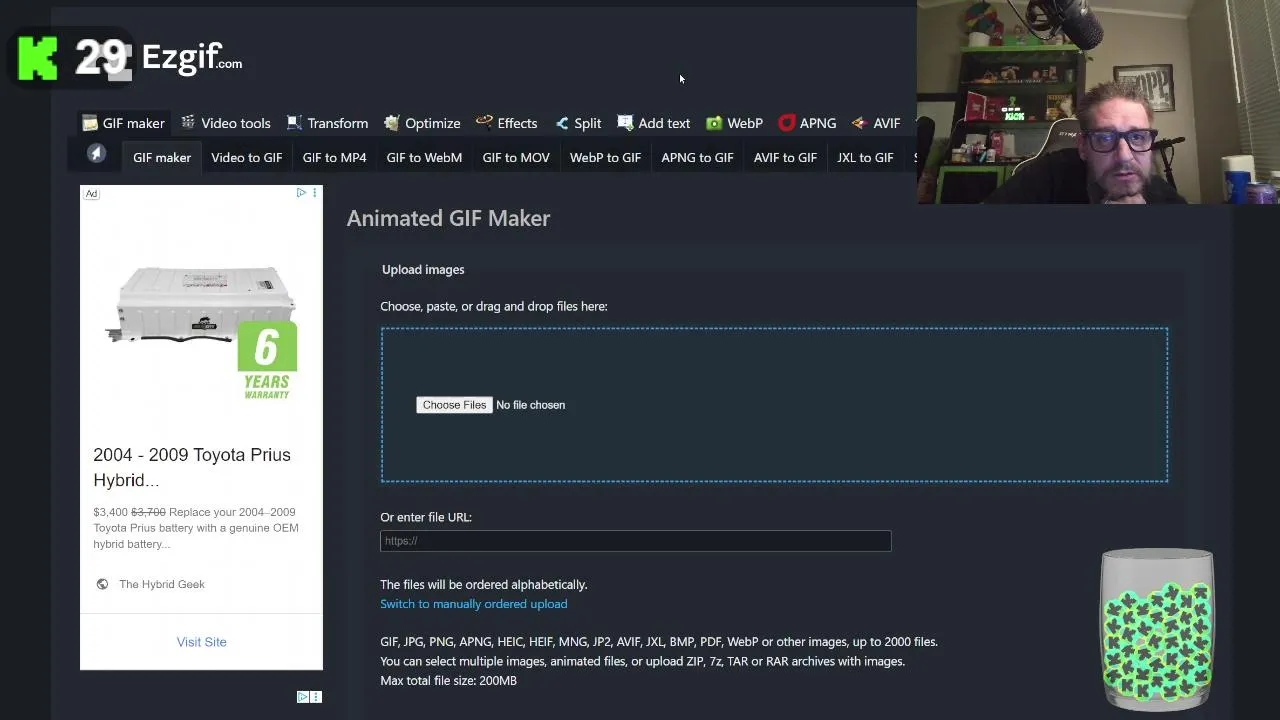The width and height of the screenshot is (1280, 720).
Task: Select the WebP to GIF tab
Action: pyautogui.click(x=605, y=157)
